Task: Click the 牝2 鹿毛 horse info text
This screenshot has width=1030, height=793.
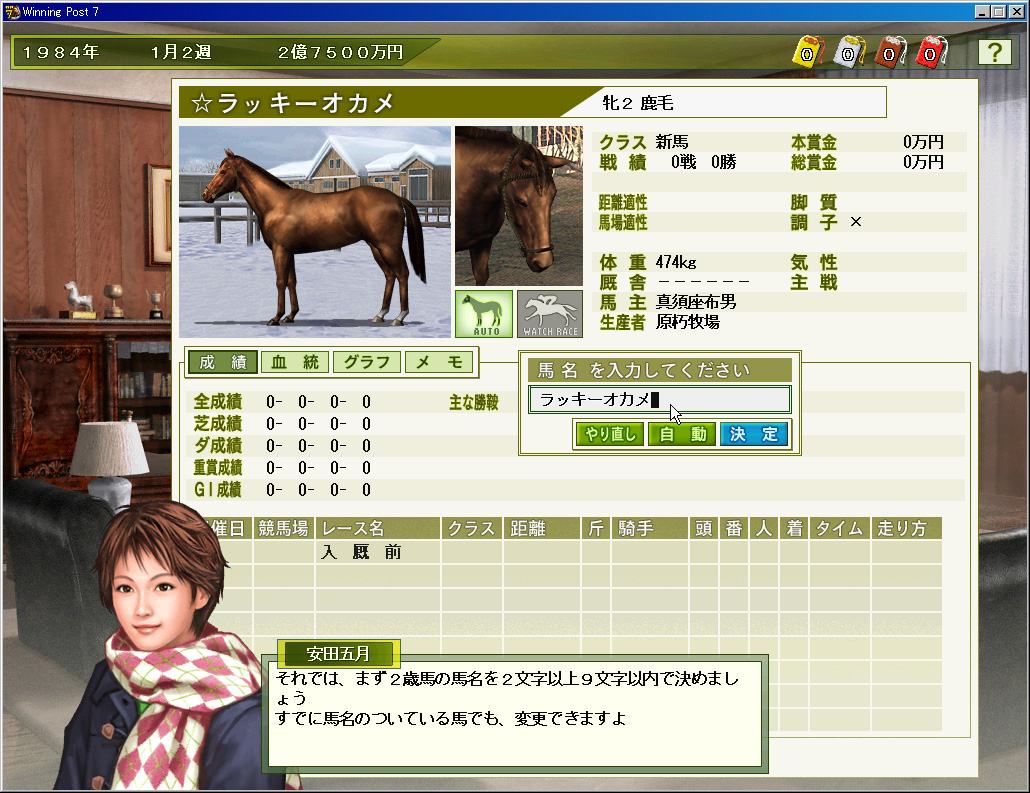Action: tap(638, 103)
